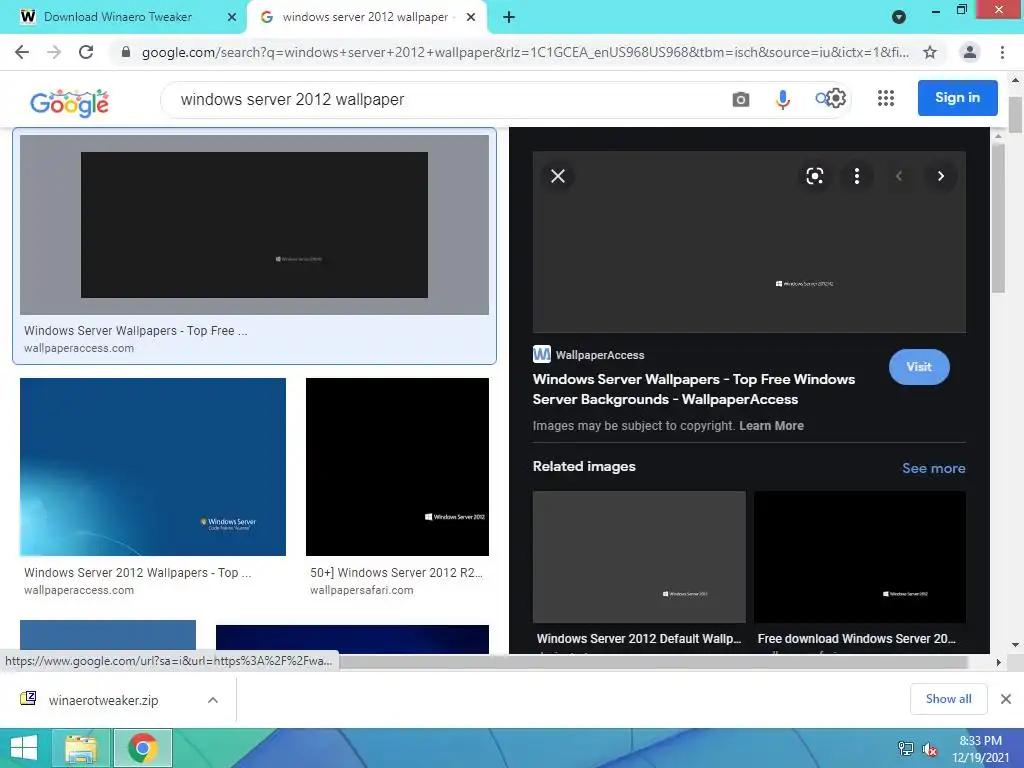This screenshot has height=768, width=1024.
Task: Select the windows server 2012 wallpaper tab
Action: 366,17
